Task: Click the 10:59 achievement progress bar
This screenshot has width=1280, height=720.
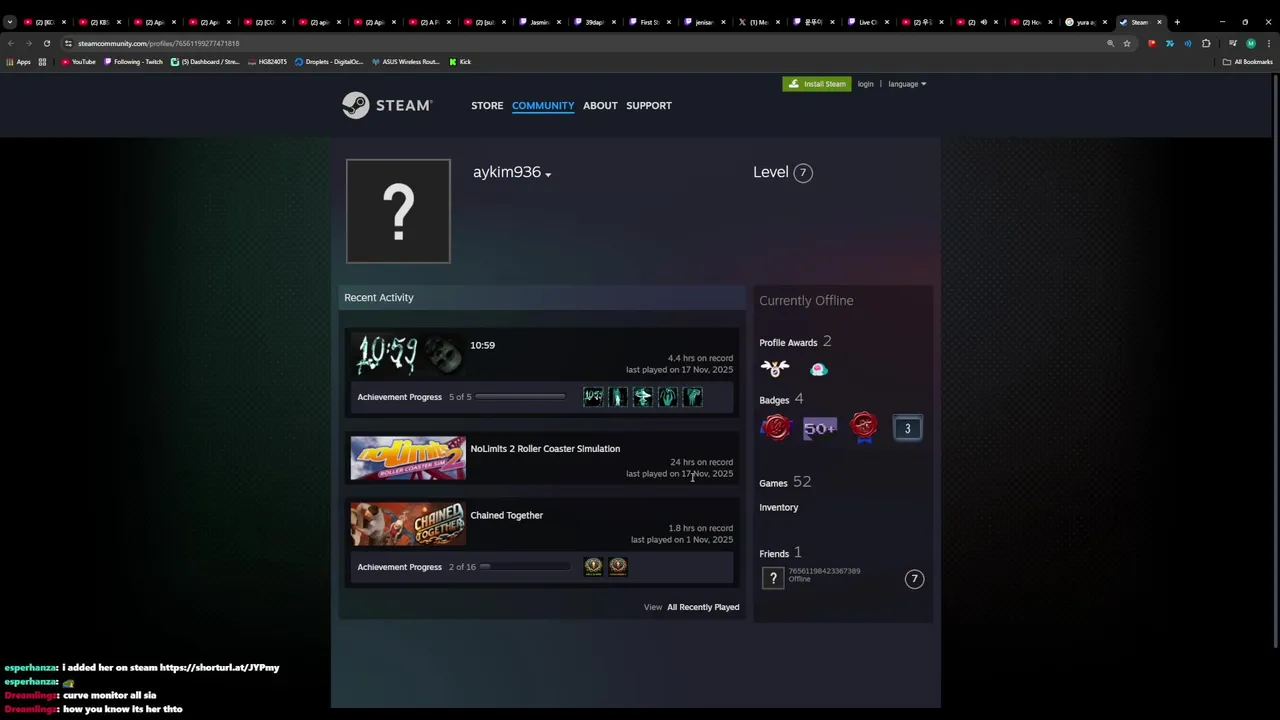Action: tap(520, 397)
